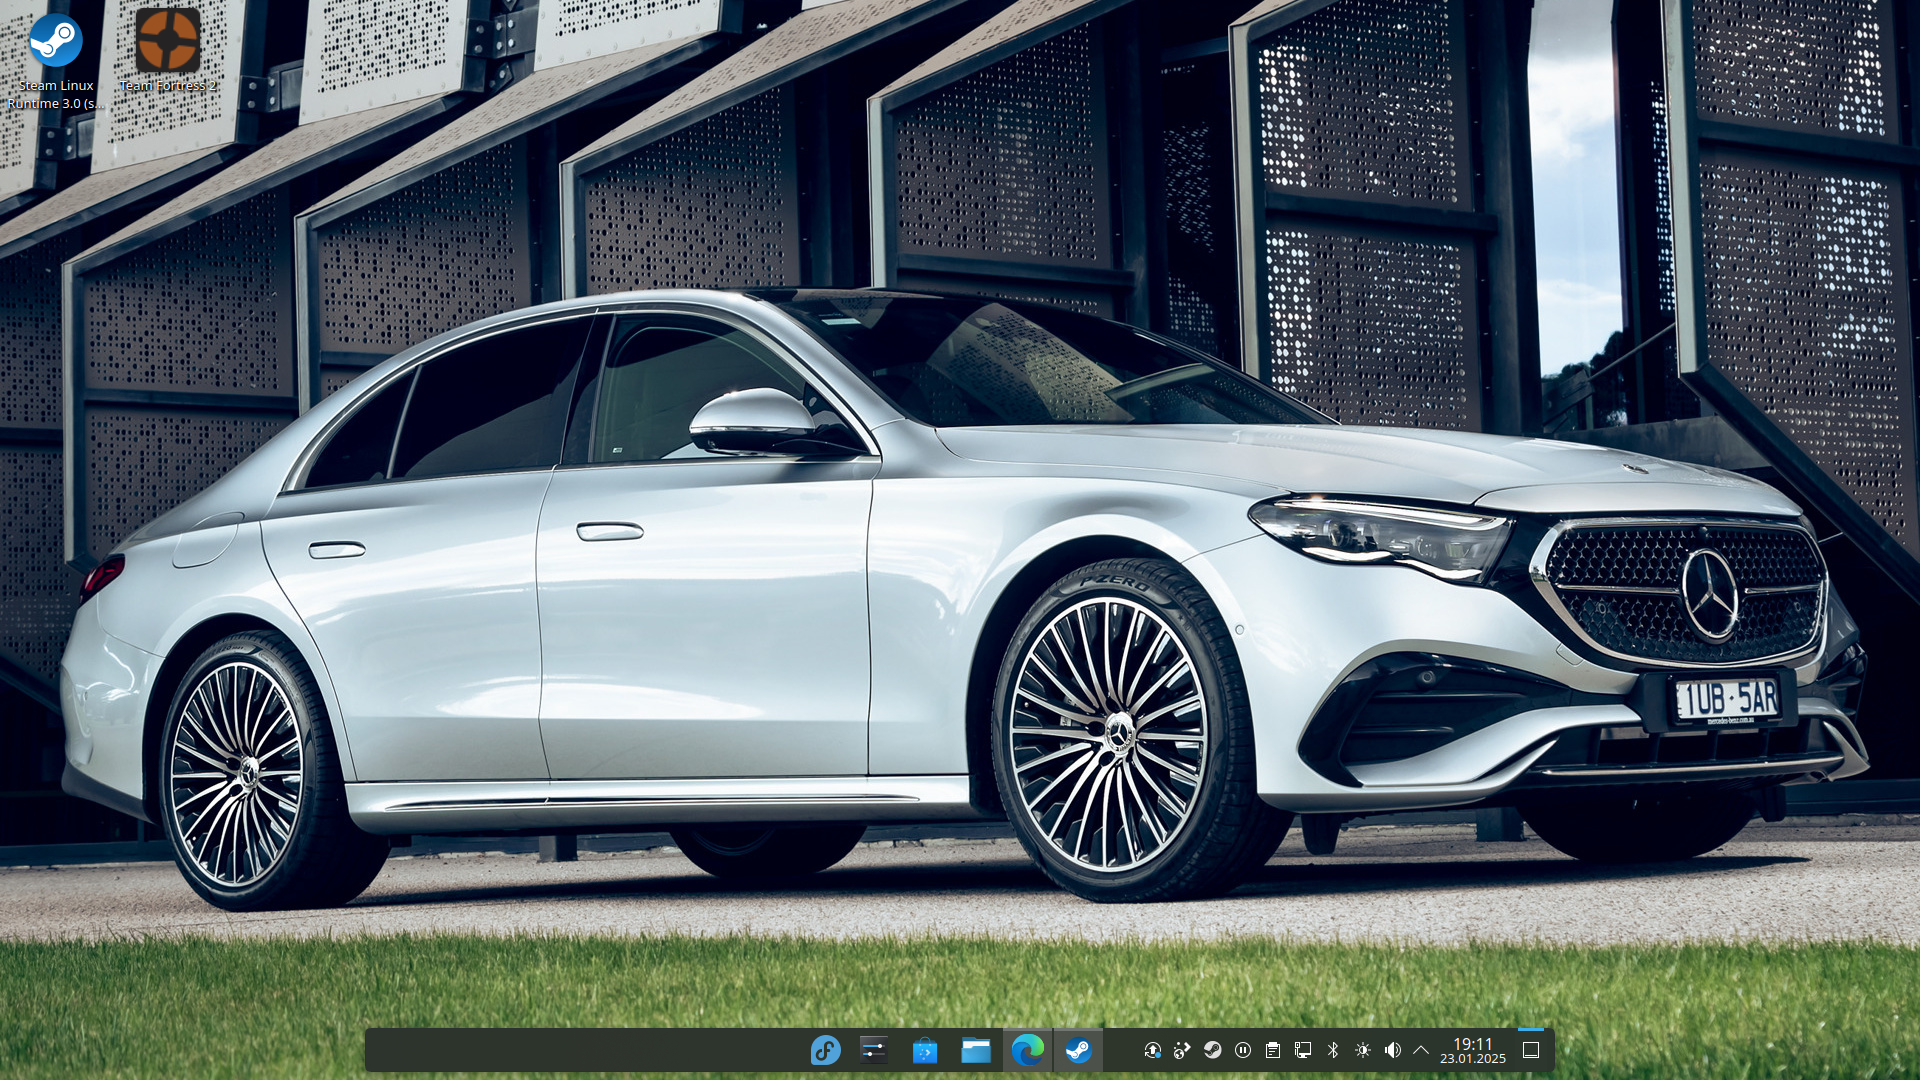The height and width of the screenshot is (1080, 1920).
Task: Click the Show Desktop button
Action: coord(1531,1050)
